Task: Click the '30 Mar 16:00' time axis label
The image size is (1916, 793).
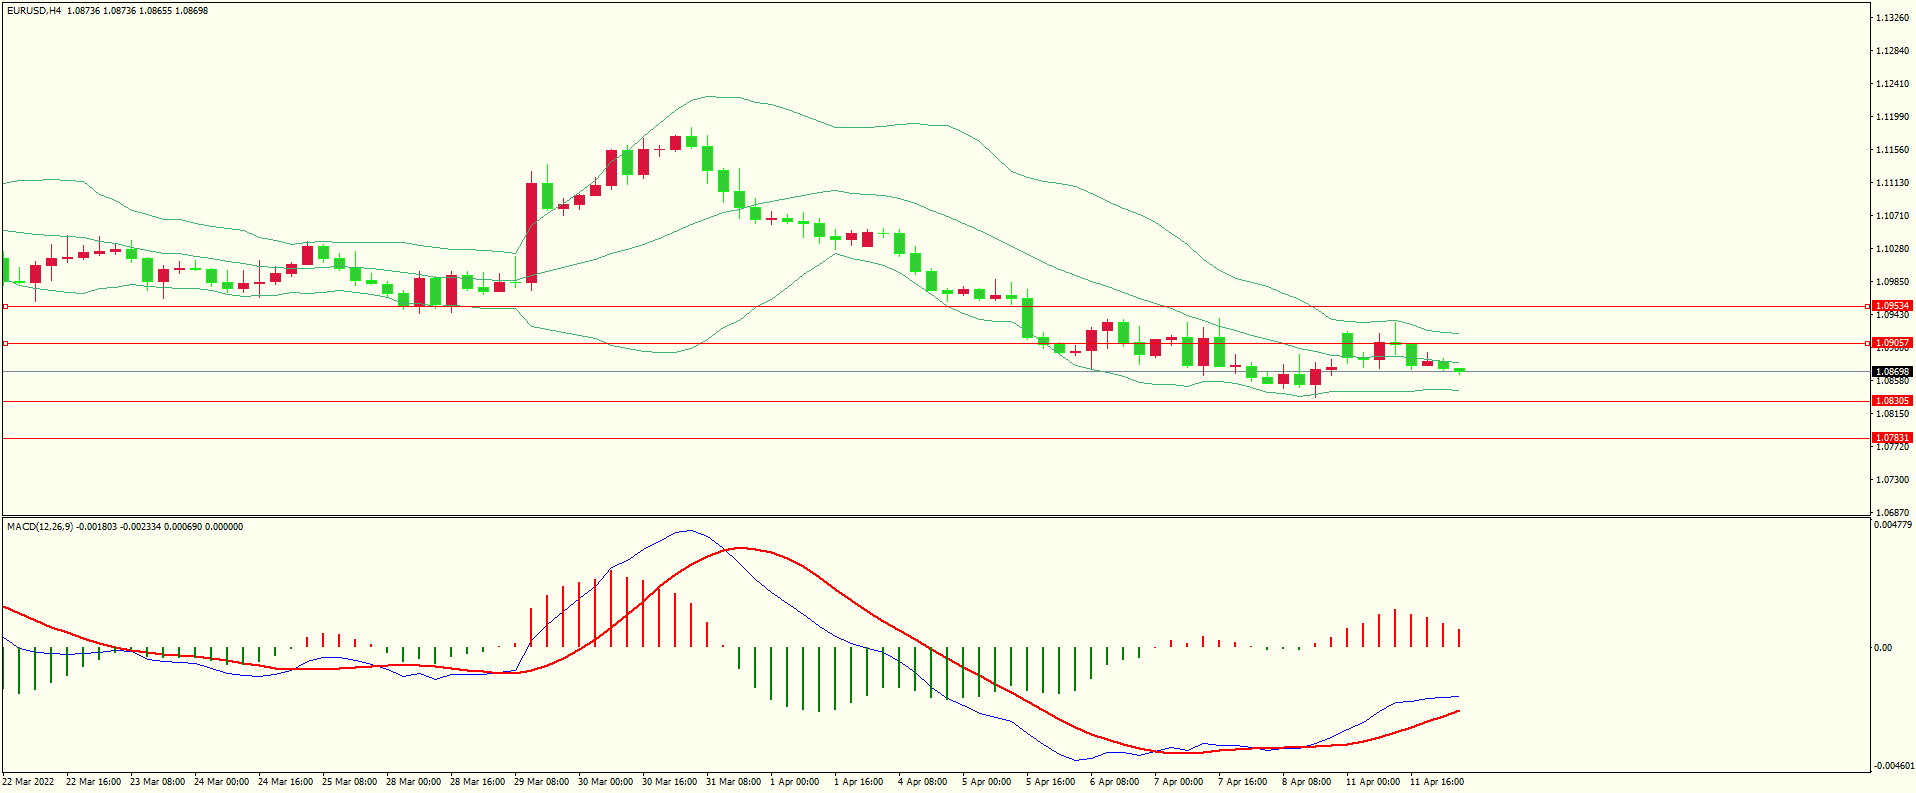Action: 669,782
